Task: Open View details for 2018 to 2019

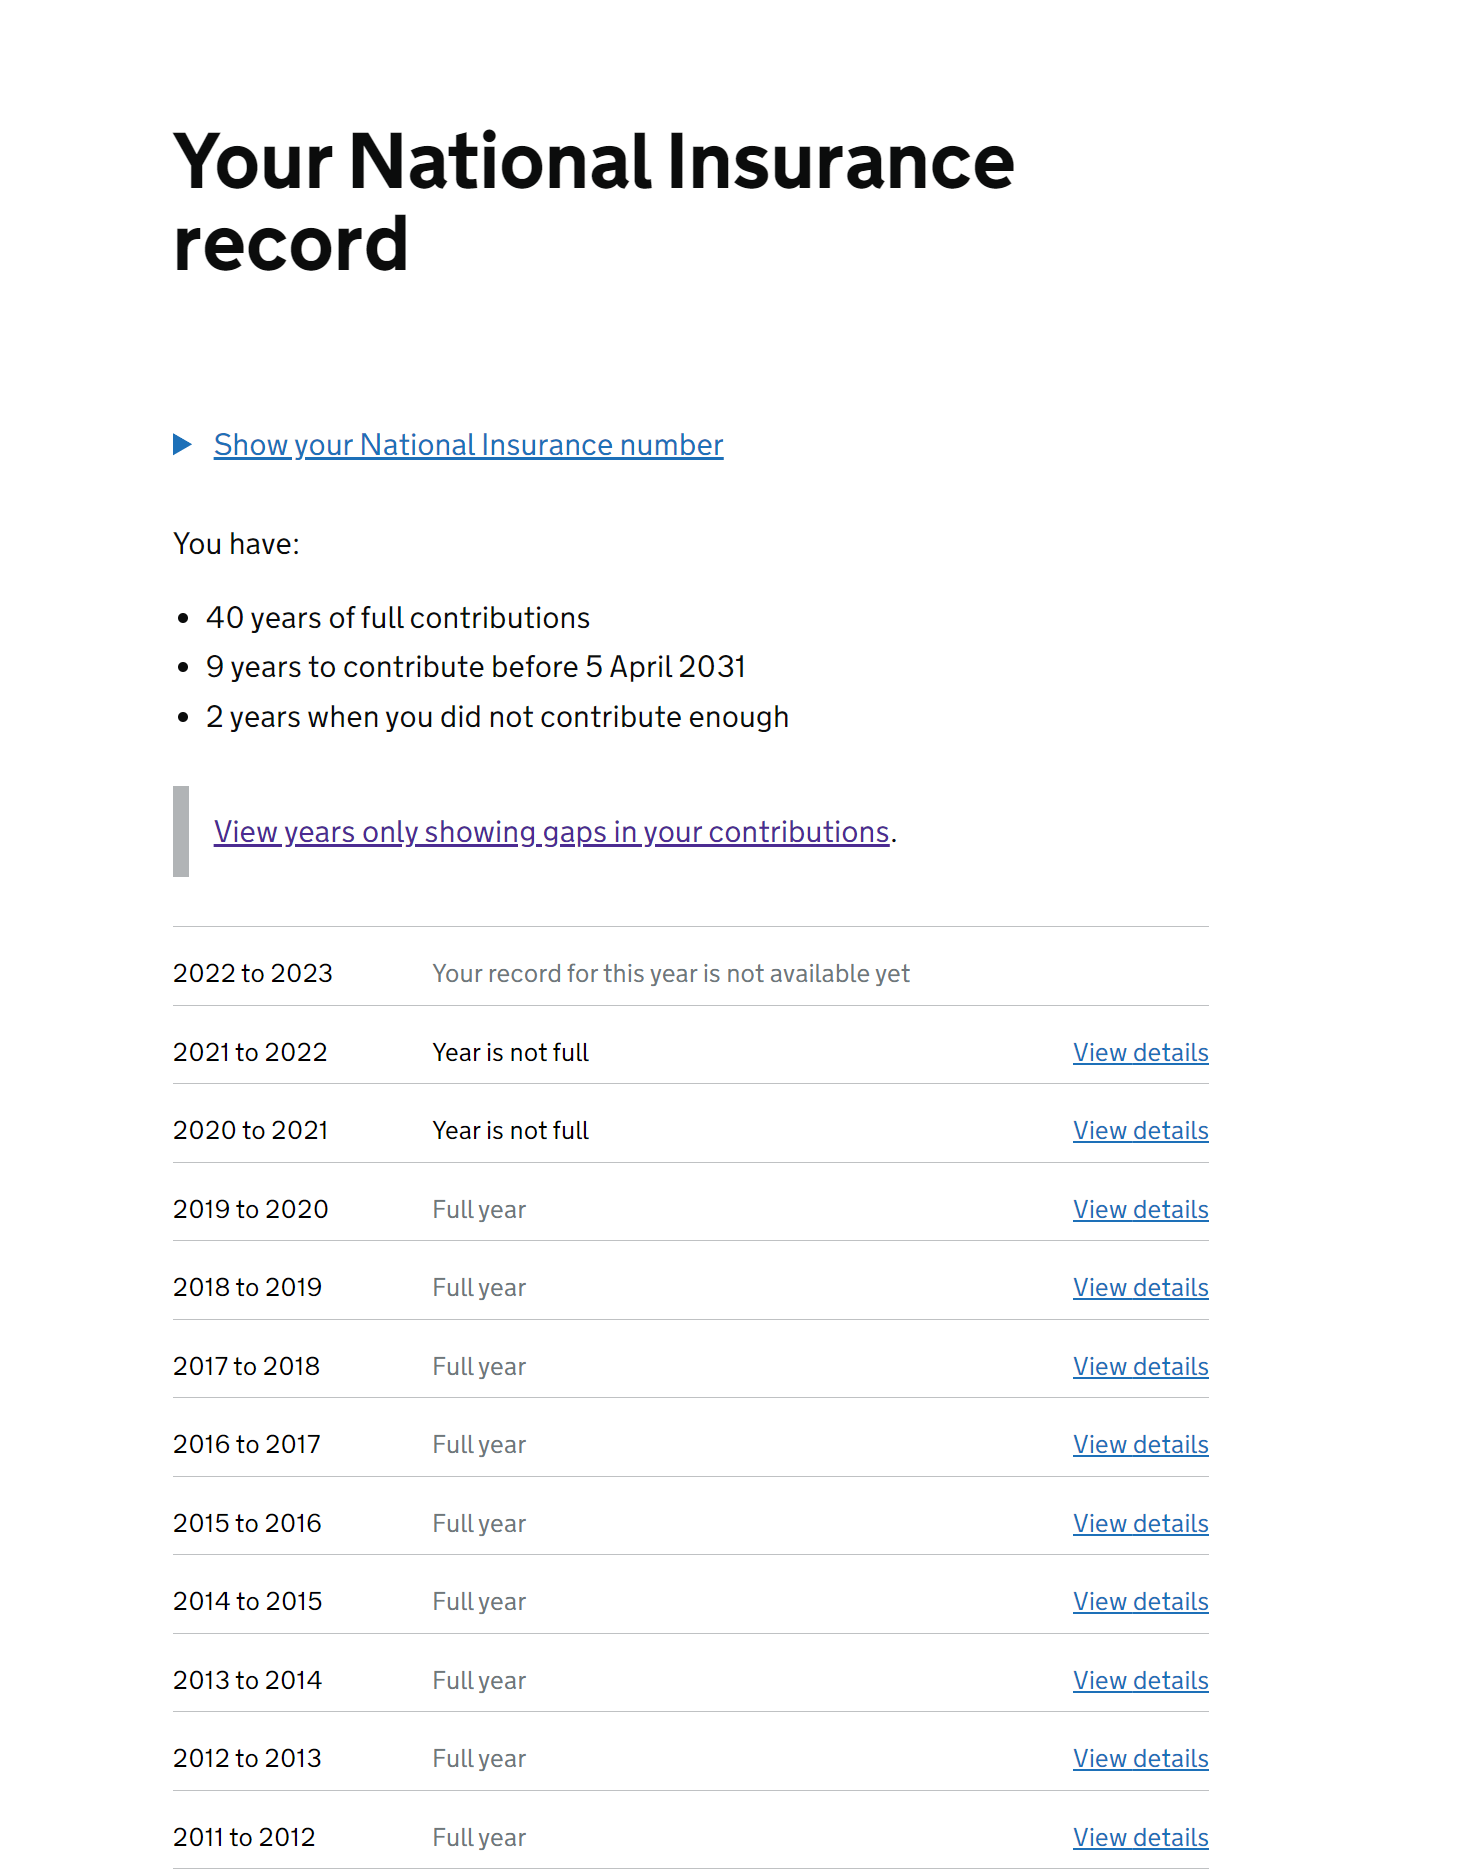Action: pyautogui.click(x=1140, y=1288)
